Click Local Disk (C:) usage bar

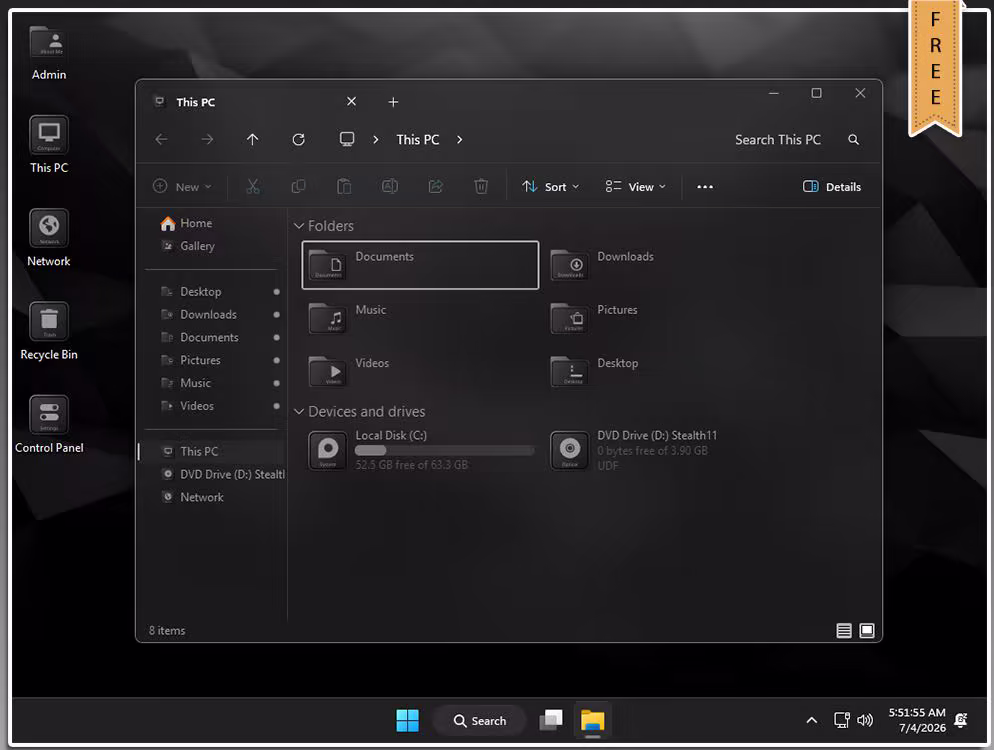coord(444,450)
